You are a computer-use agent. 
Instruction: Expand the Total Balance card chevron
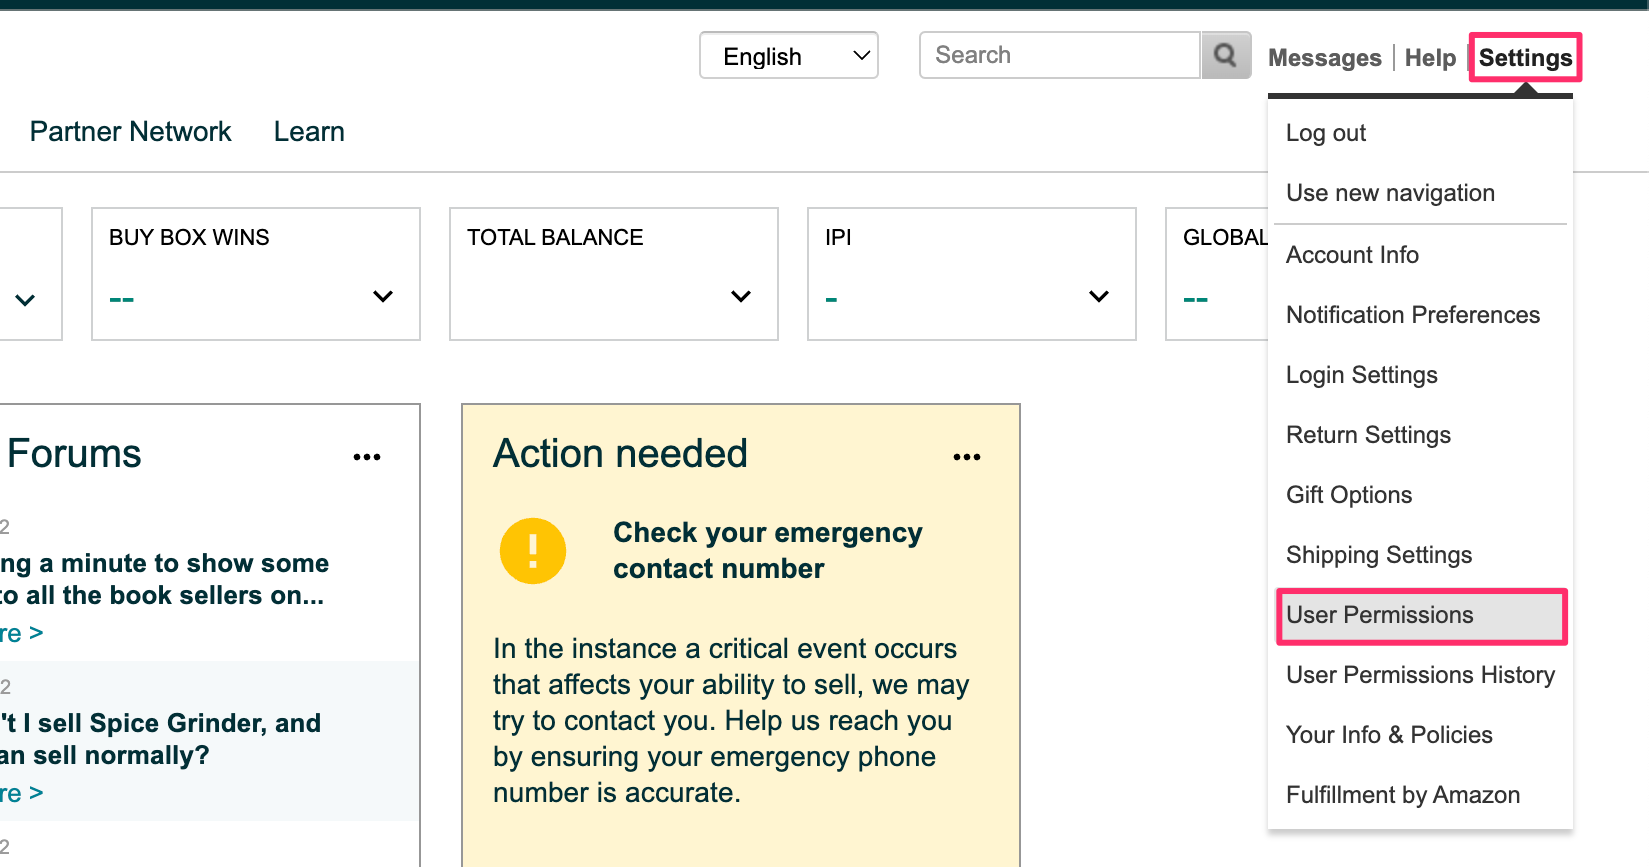pyautogui.click(x=740, y=296)
